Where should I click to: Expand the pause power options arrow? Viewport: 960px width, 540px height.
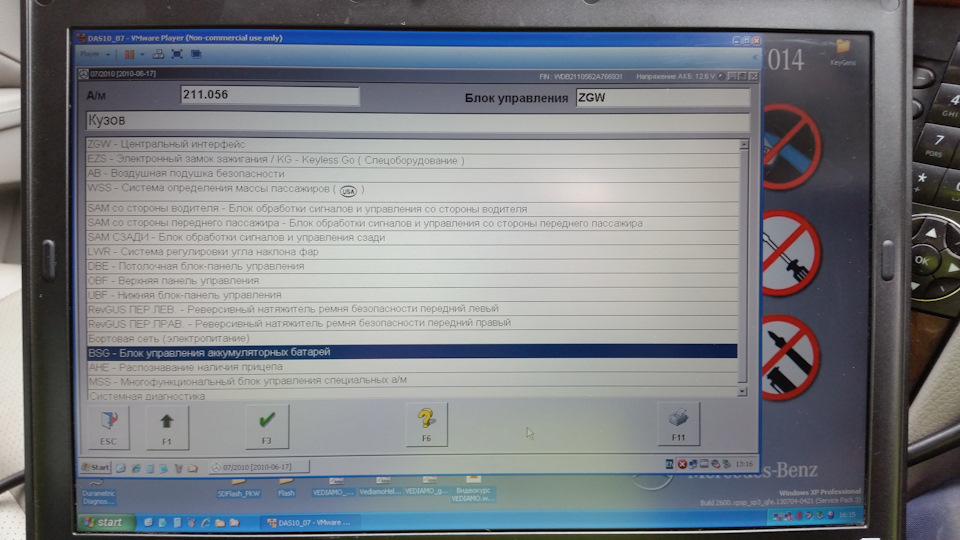pyautogui.click(x=142, y=54)
